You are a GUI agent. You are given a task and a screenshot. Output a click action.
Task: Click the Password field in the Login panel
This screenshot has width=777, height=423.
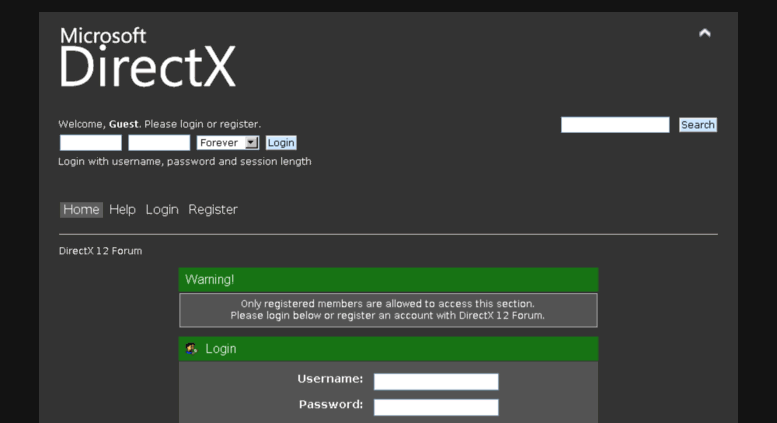pyautogui.click(x=436, y=408)
